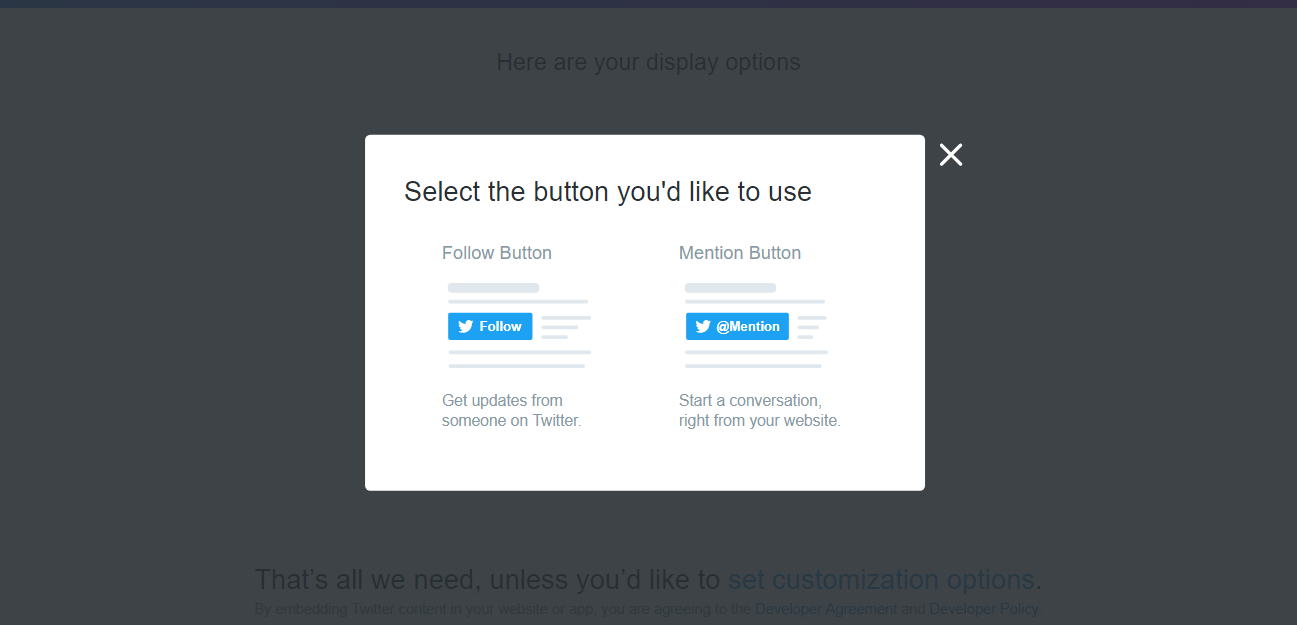Image resolution: width=1297 pixels, height=625 pixels.
Task: Close the button selection dialog
Action: (x=951, y=155)
